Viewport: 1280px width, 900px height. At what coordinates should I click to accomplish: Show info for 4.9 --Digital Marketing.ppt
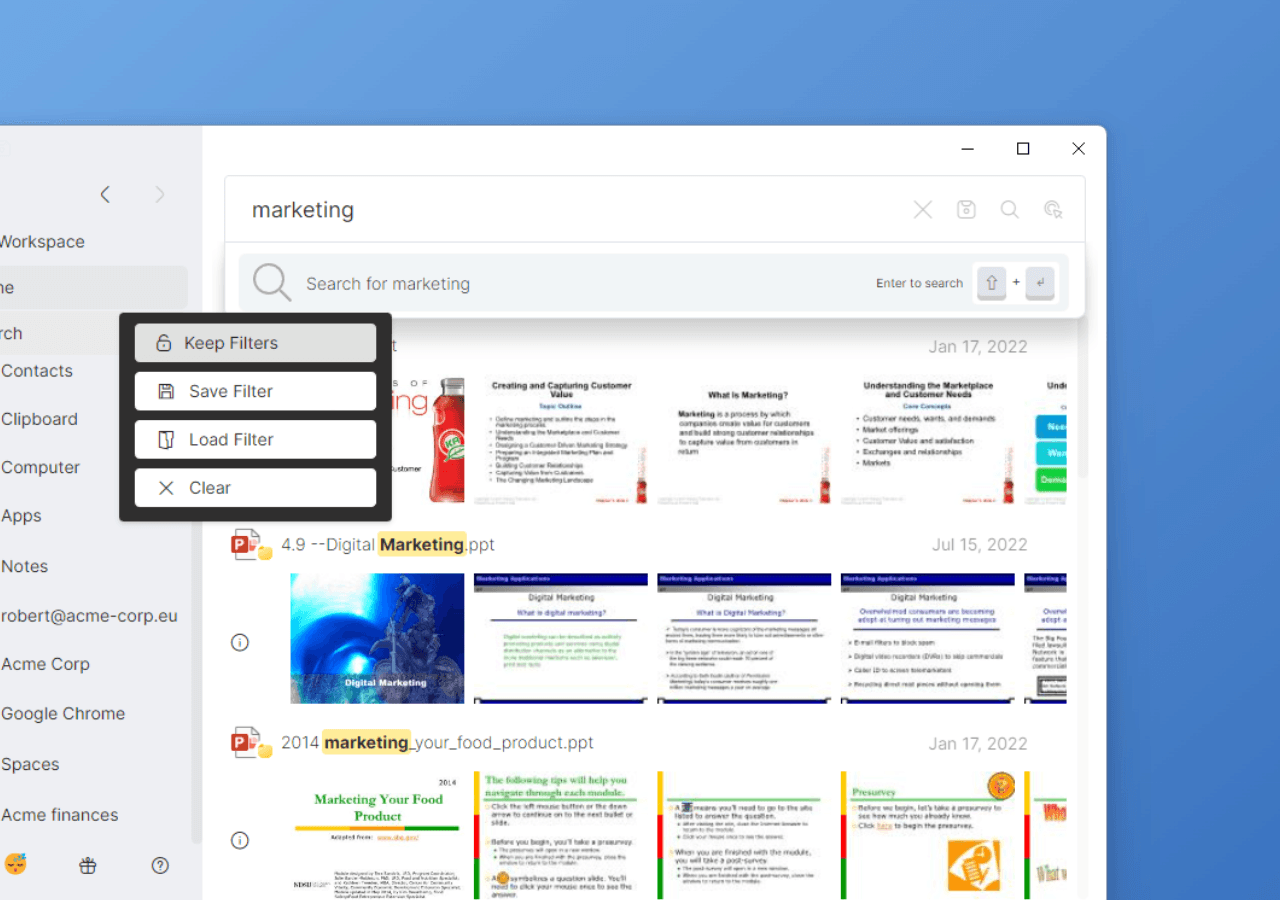pos(240,643)
